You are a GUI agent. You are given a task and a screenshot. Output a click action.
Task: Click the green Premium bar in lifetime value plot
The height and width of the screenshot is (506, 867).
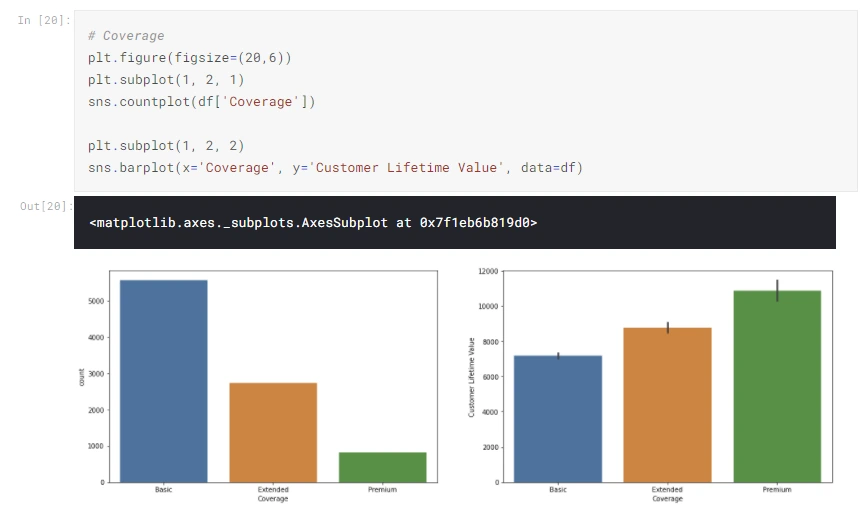(x=777, y=387)
